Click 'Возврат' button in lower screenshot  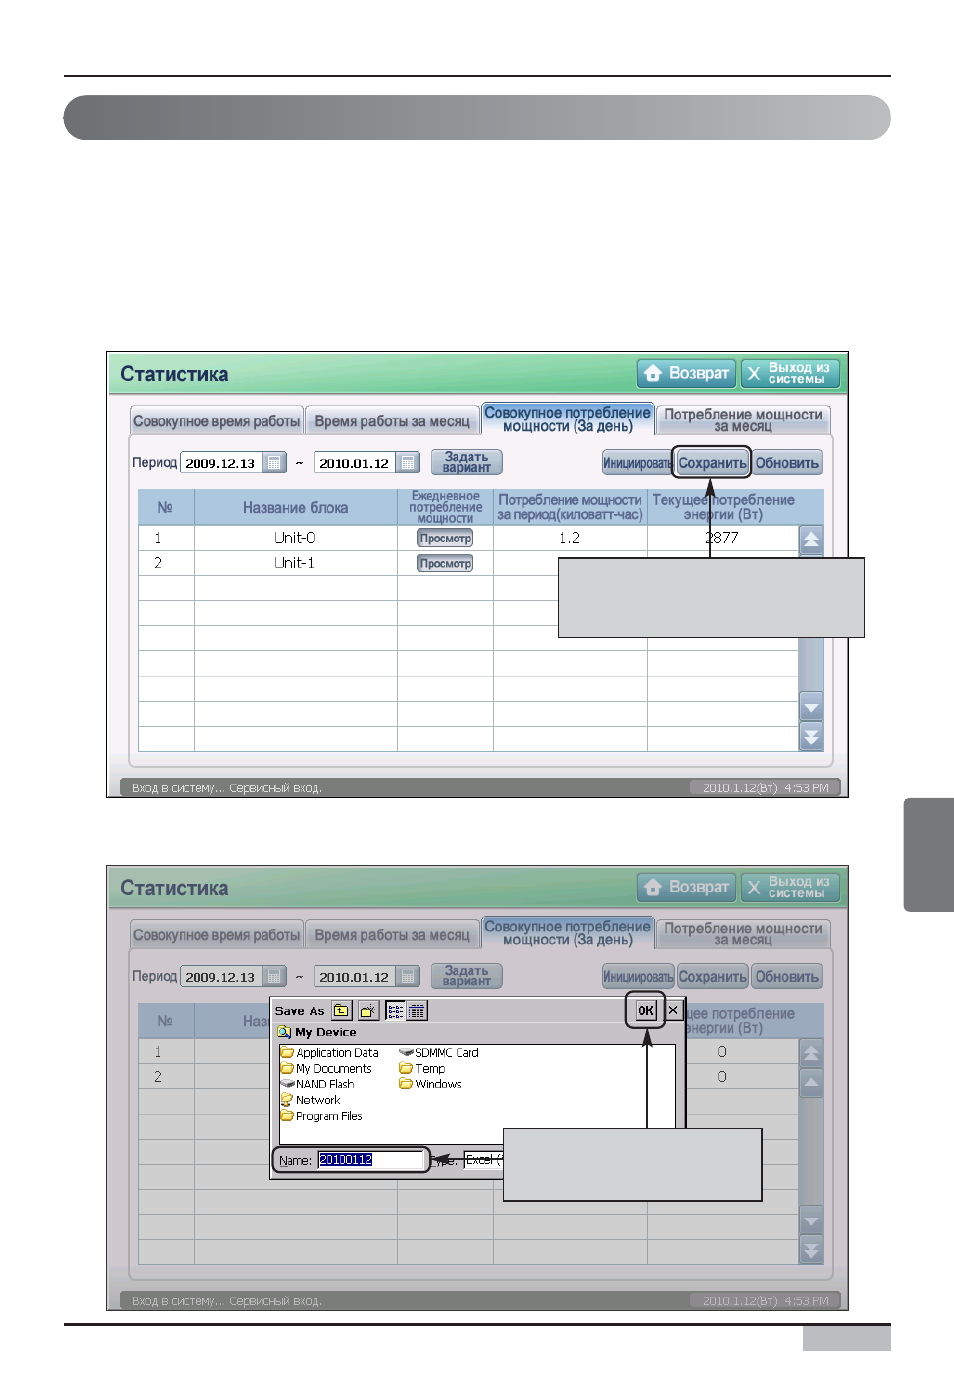[x=687, y=887]
